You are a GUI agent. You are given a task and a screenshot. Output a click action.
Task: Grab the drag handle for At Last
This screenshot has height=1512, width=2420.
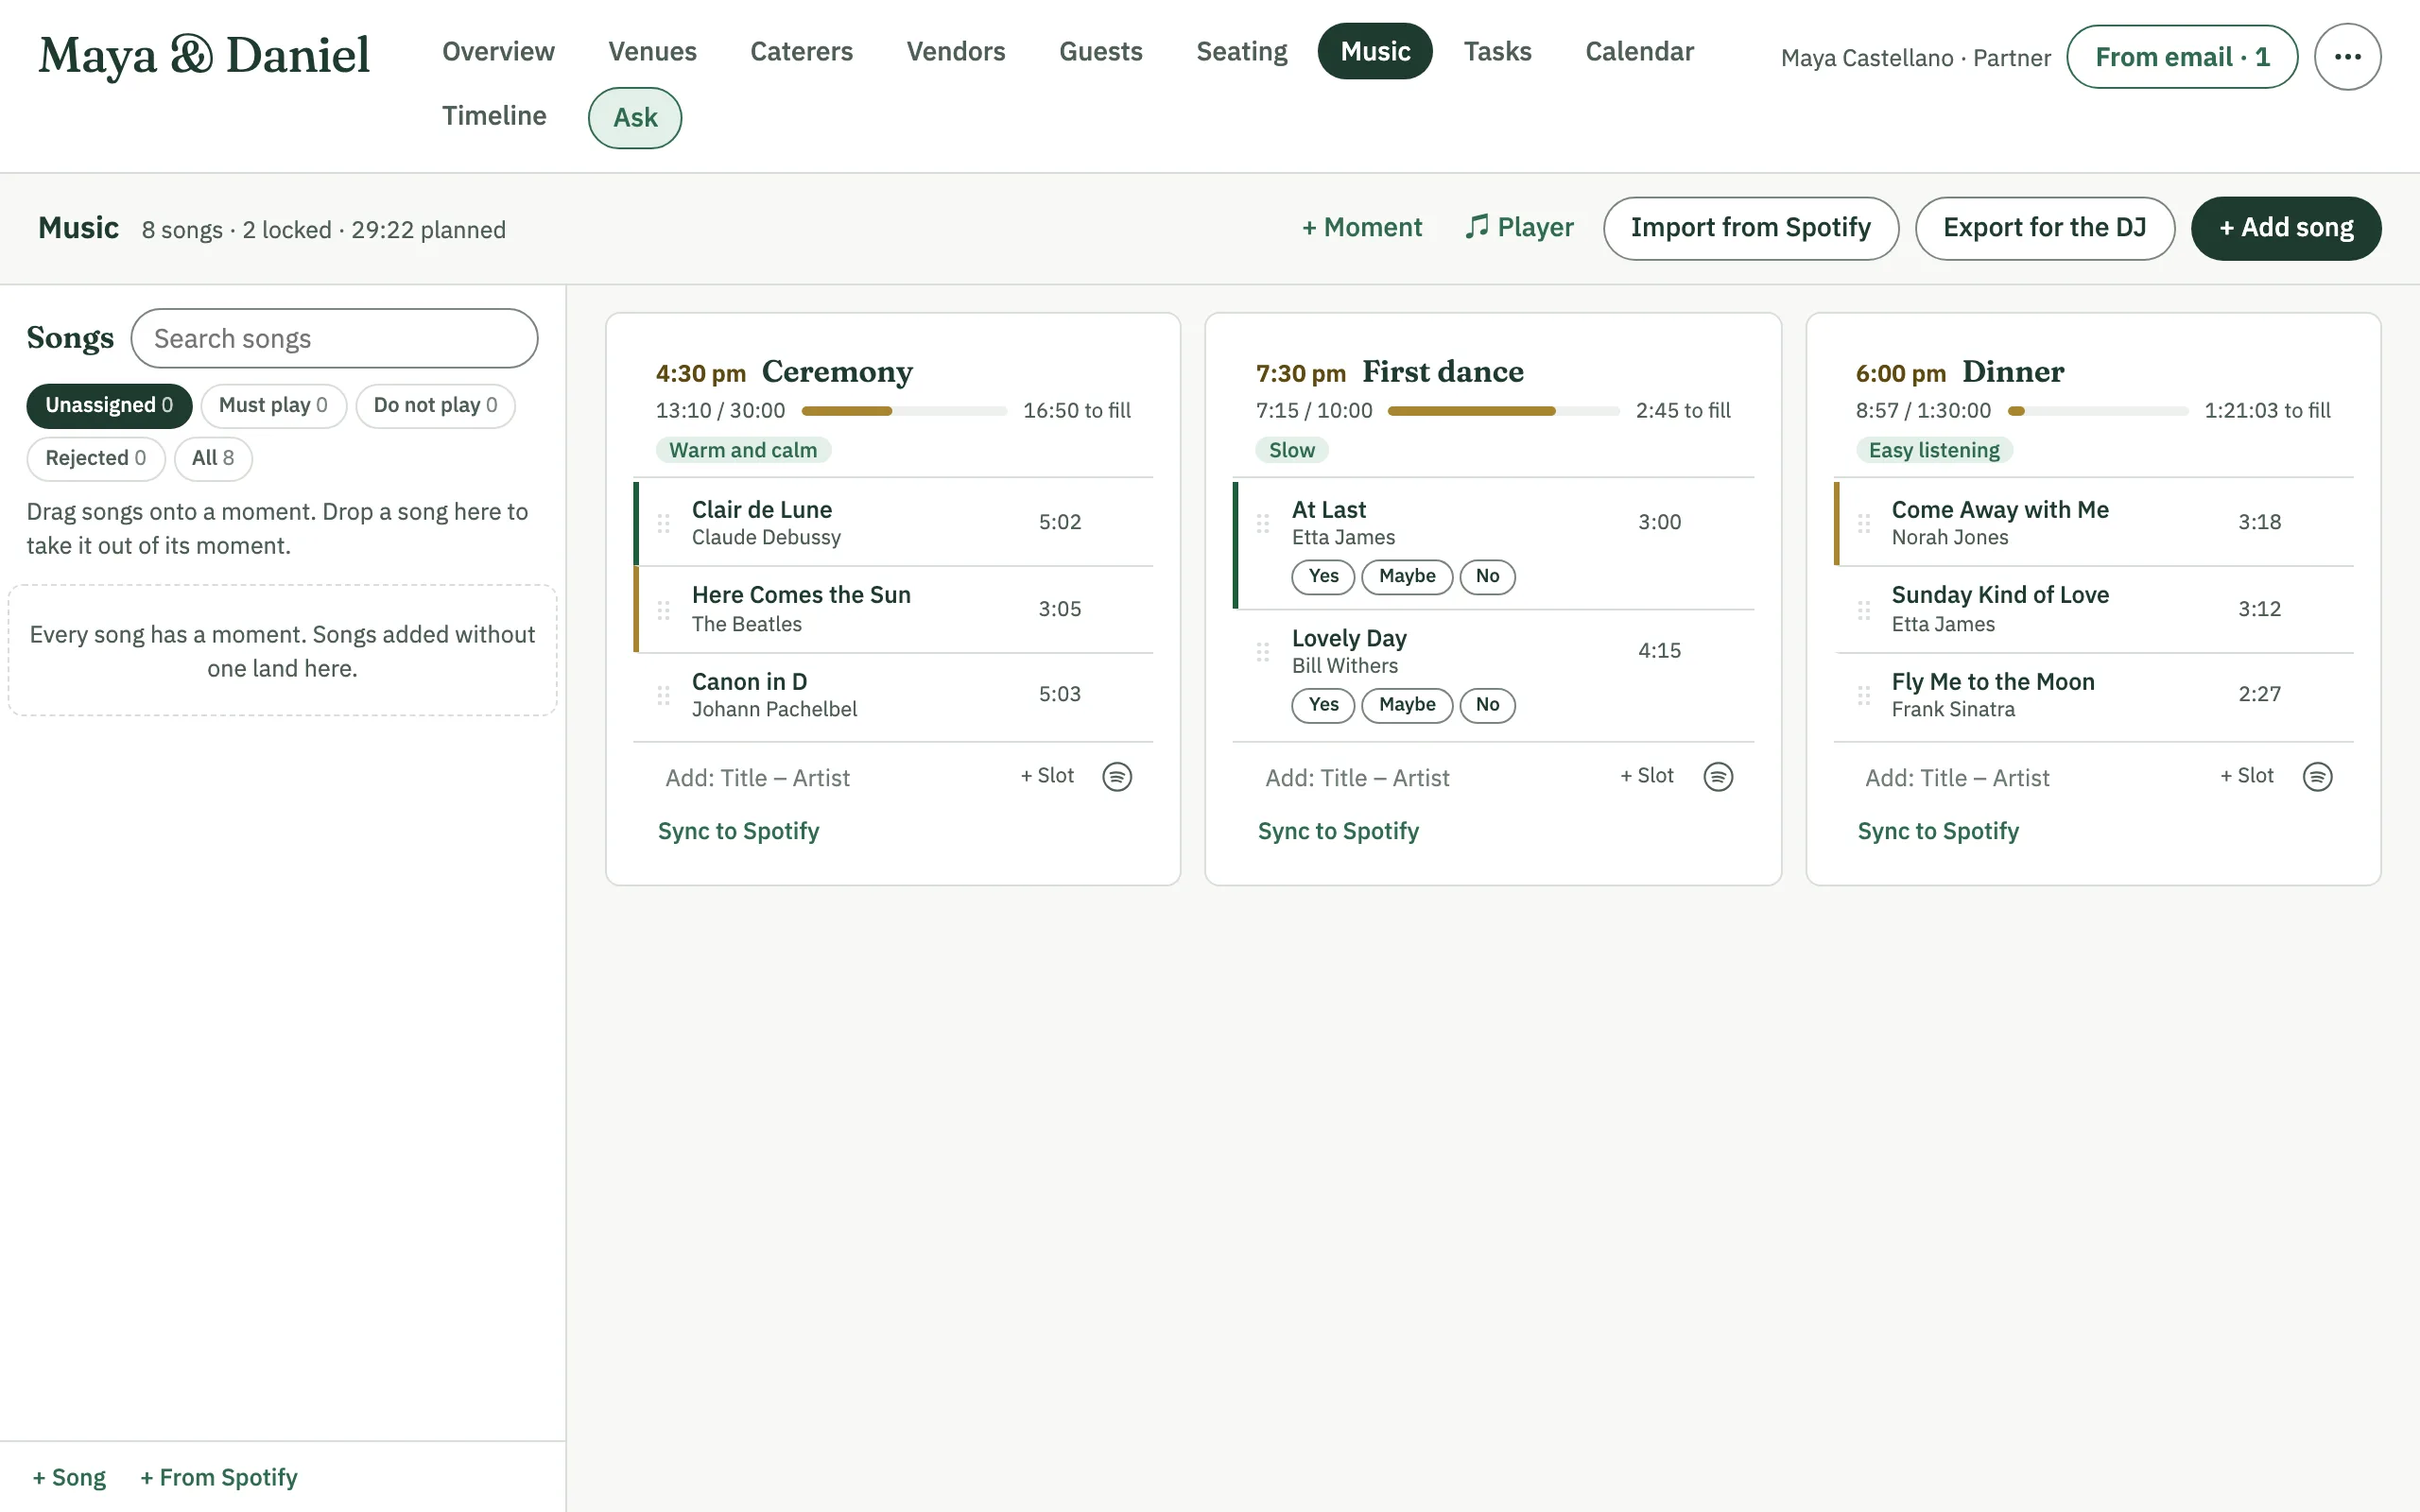coord(1262,523)
